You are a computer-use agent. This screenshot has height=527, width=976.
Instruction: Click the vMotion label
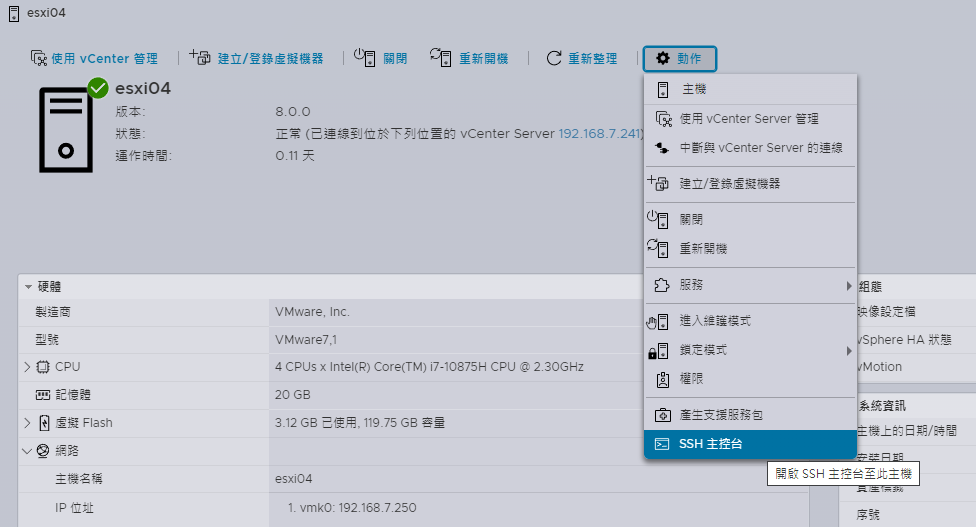tap(880, 367)
